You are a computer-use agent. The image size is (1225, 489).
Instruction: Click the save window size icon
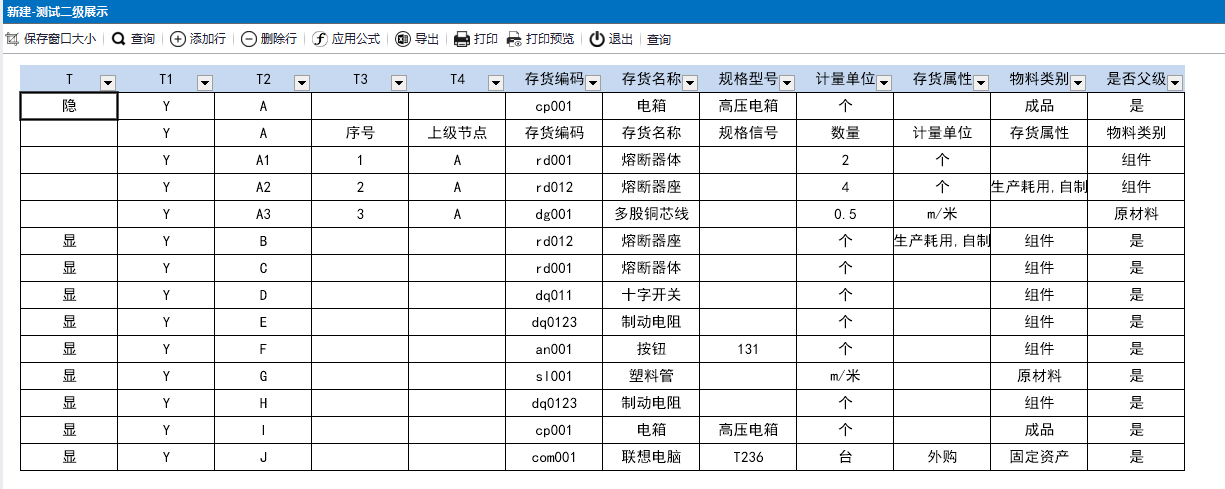(x=13, y=39)
